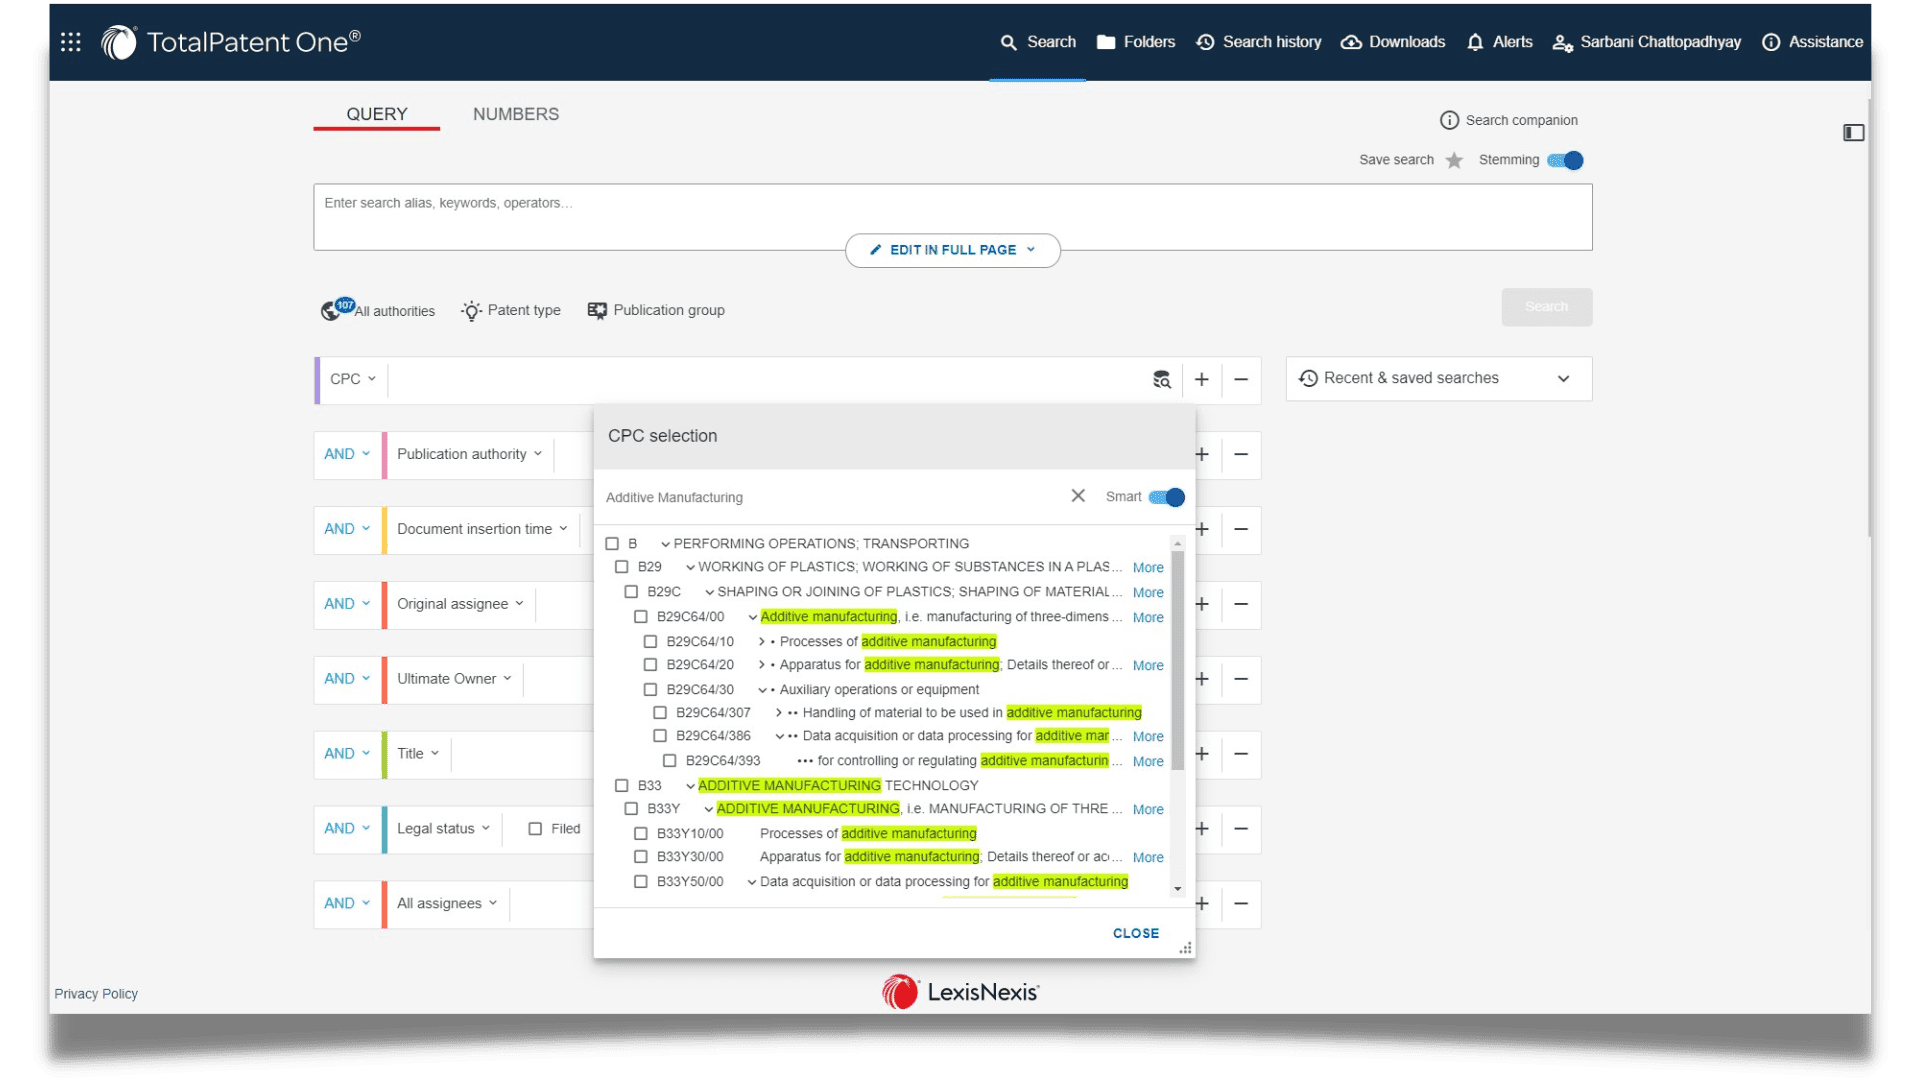The height and width of the screenshot is (1080, 1920).
Task: Add a row with the CPC plus icon
Action: click(x=1202, y=379)
